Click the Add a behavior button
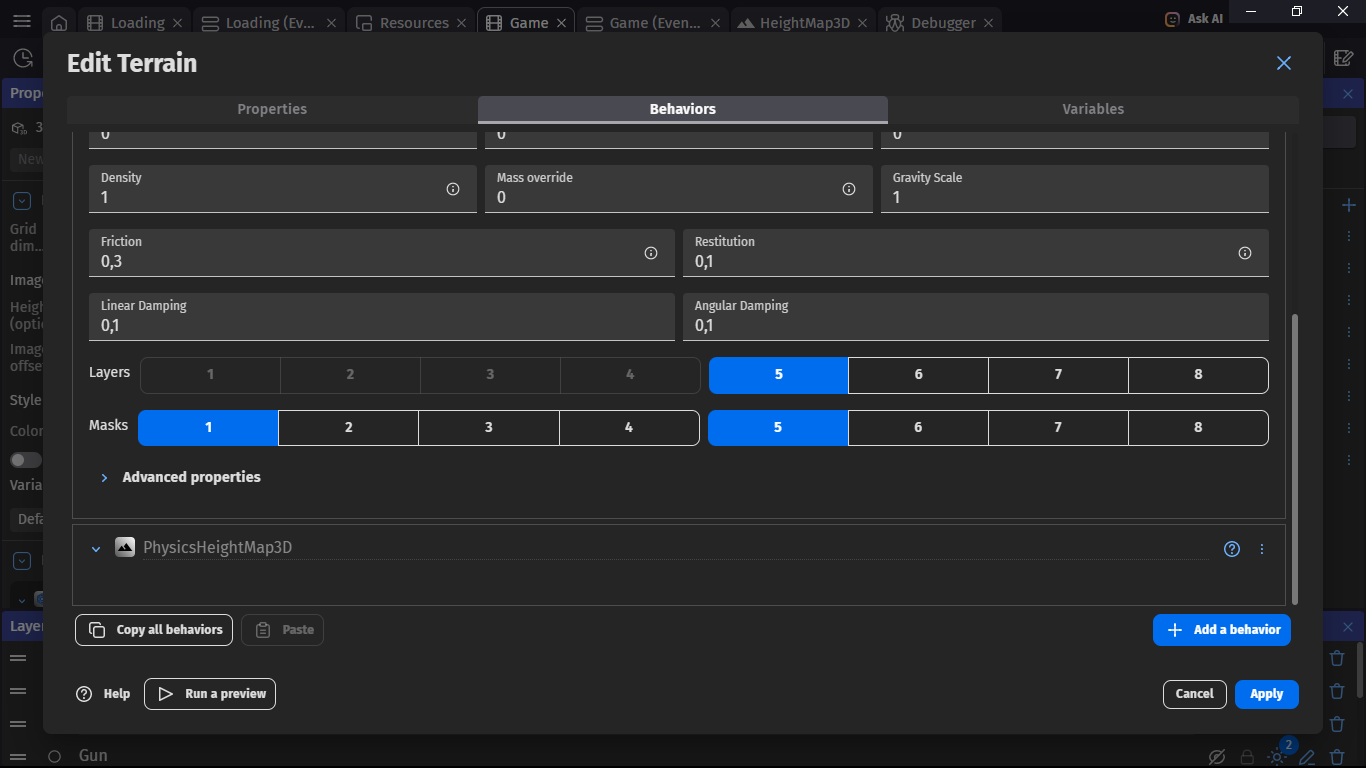Viewport: 1366px width, 768px height. click(x=1221, y=630)
